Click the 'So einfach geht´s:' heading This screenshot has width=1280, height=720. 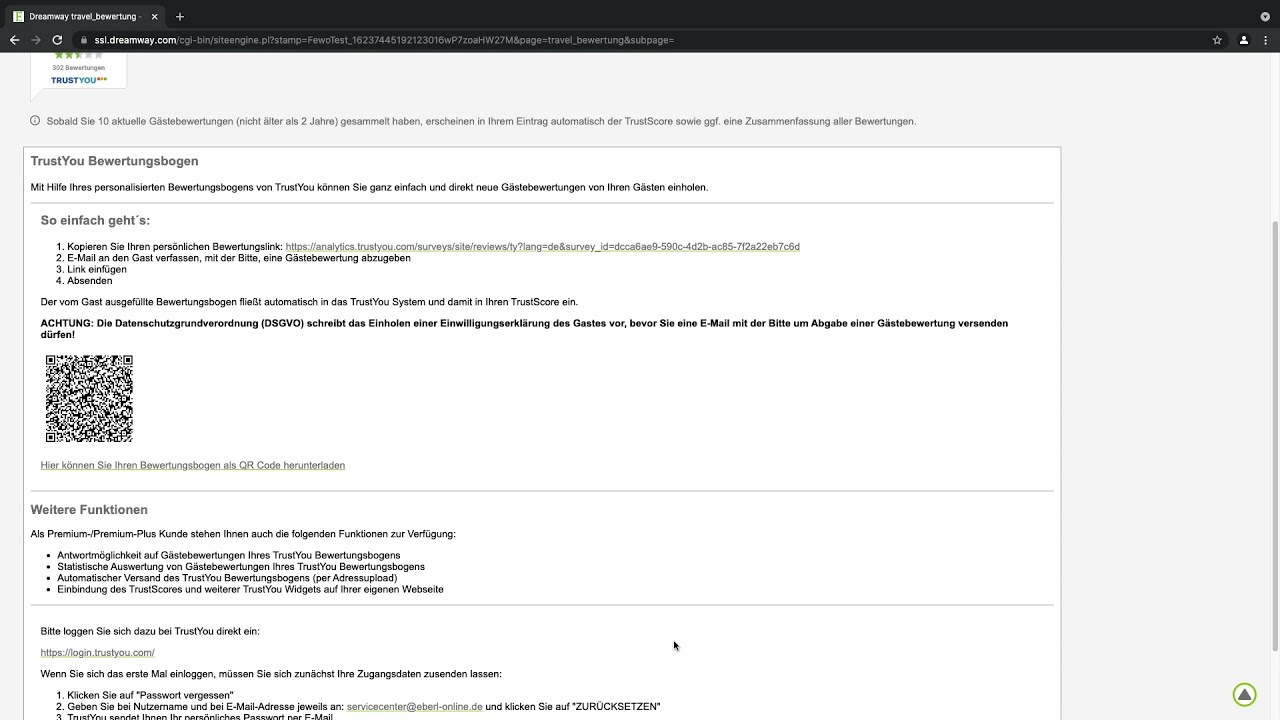(x=95, y=221)
